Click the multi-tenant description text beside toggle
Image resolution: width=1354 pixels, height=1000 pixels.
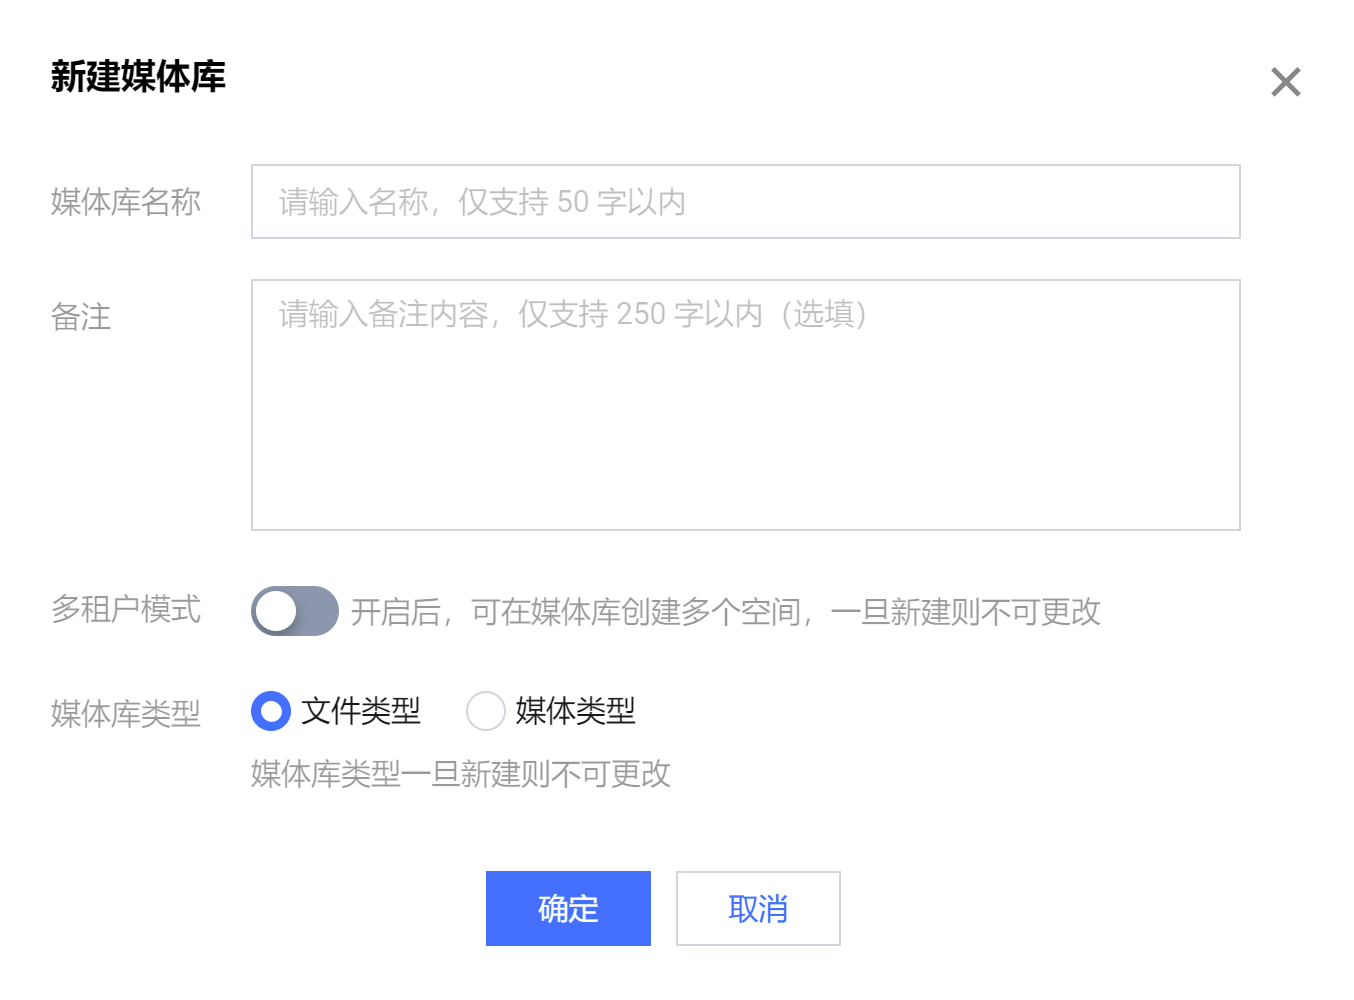725,612
